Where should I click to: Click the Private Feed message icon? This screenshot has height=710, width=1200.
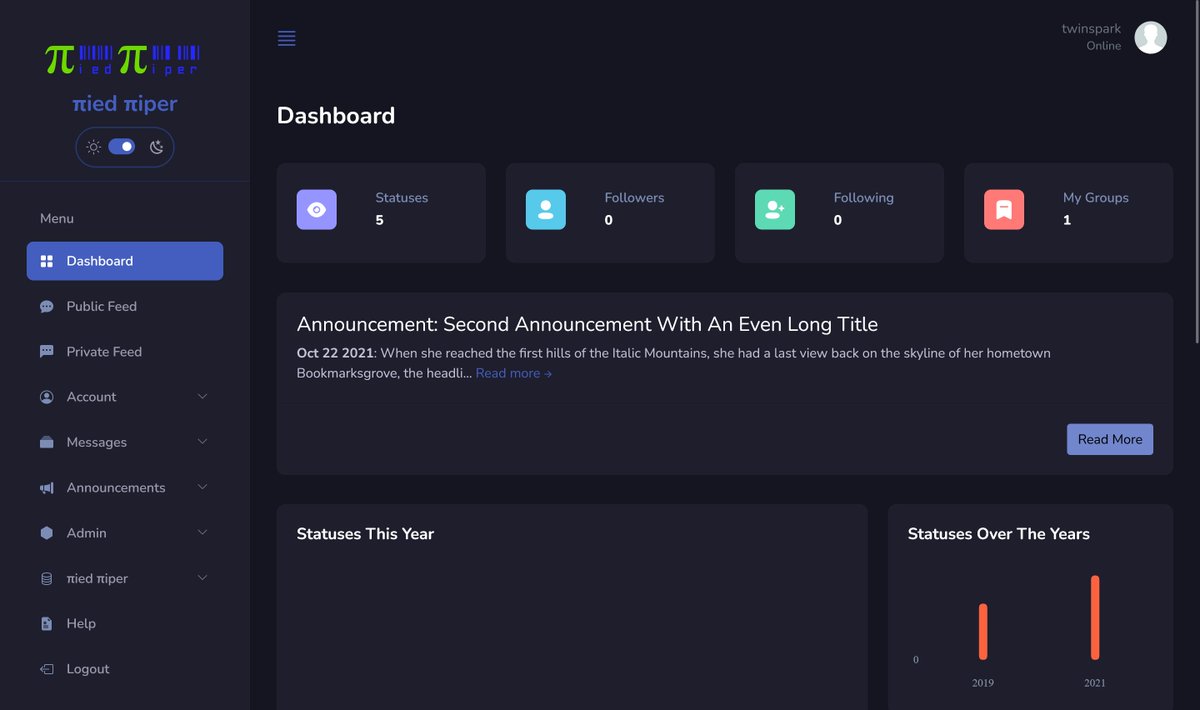(x=46, y=352)
